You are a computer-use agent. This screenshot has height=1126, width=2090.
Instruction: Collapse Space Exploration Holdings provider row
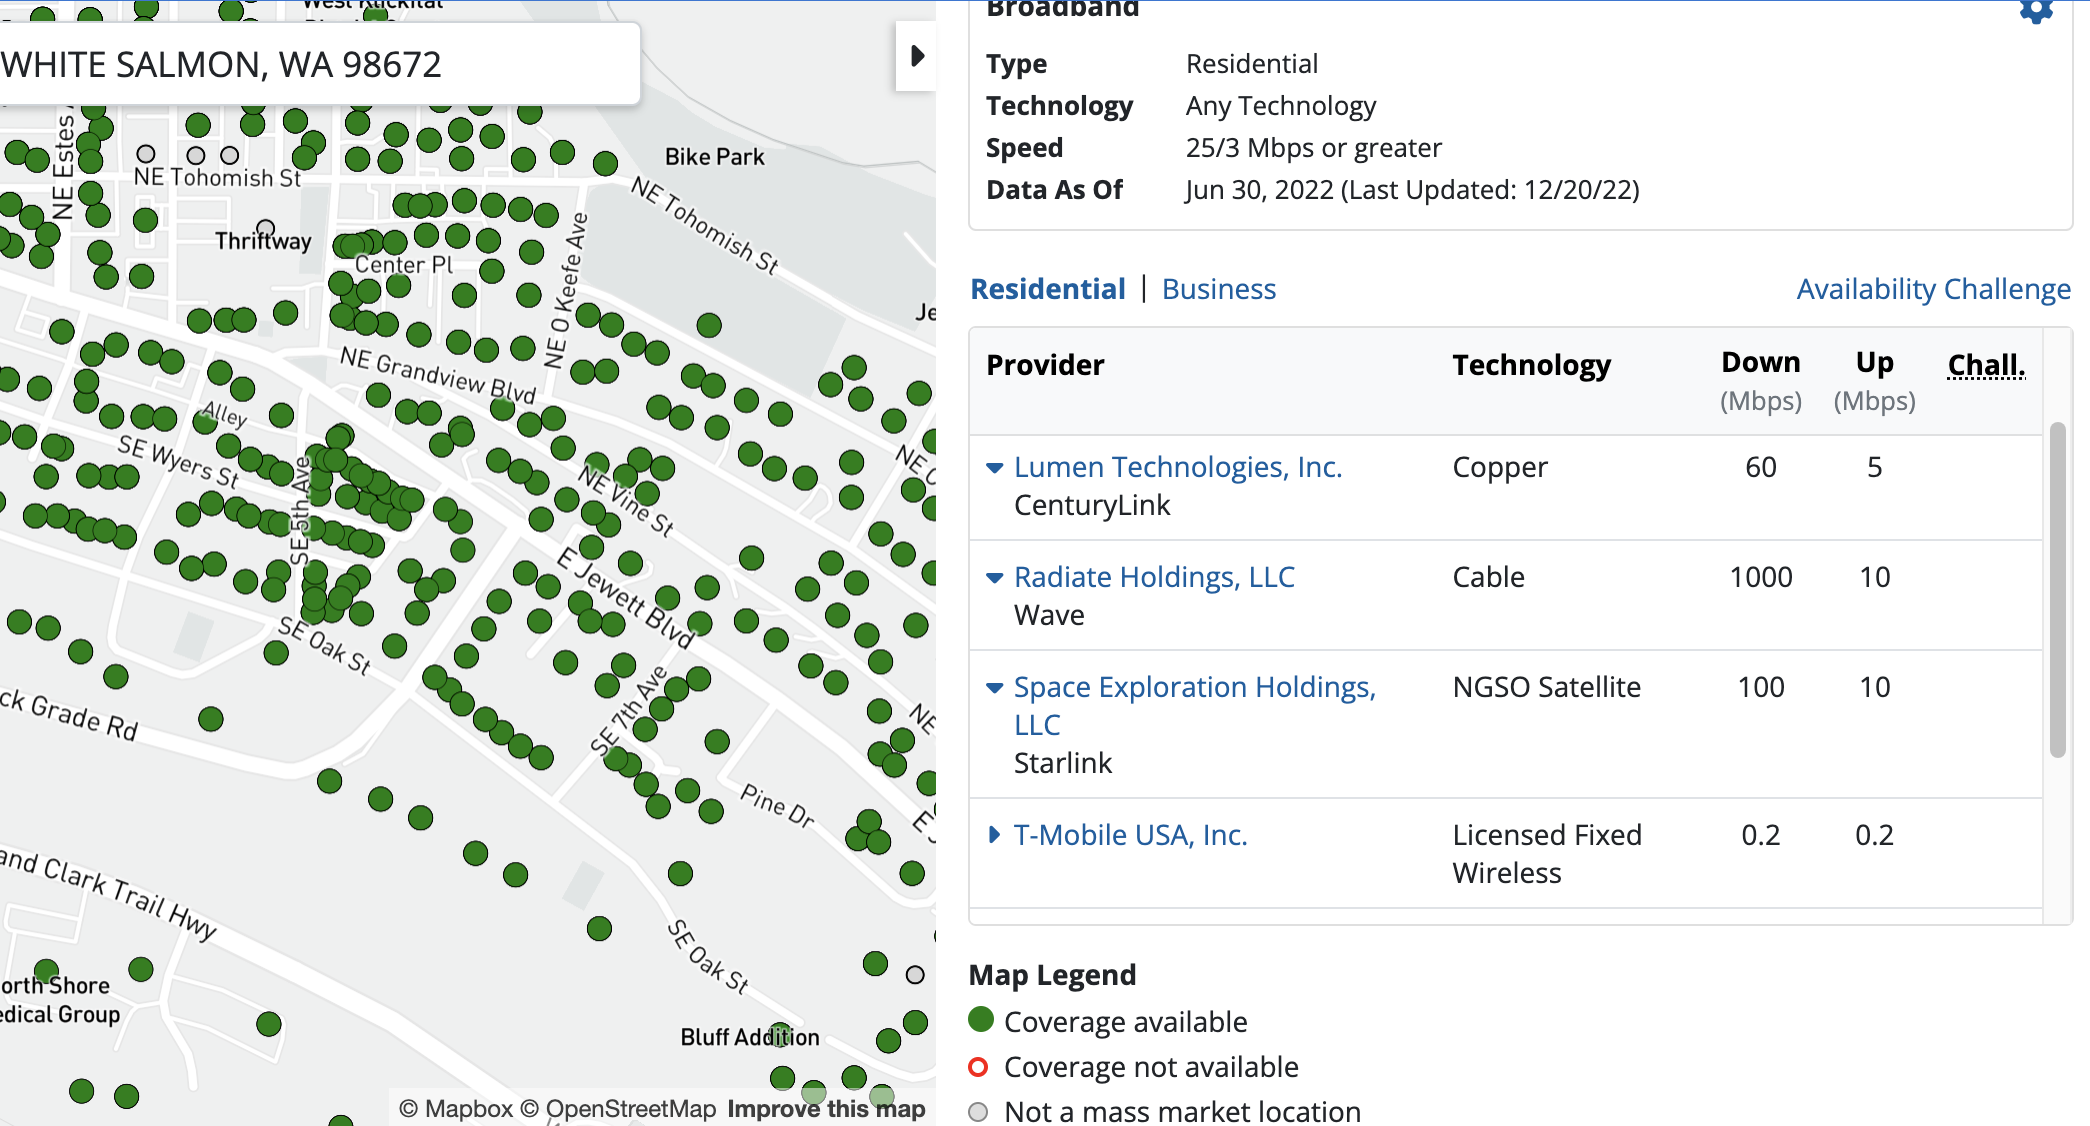coord(994,688)
